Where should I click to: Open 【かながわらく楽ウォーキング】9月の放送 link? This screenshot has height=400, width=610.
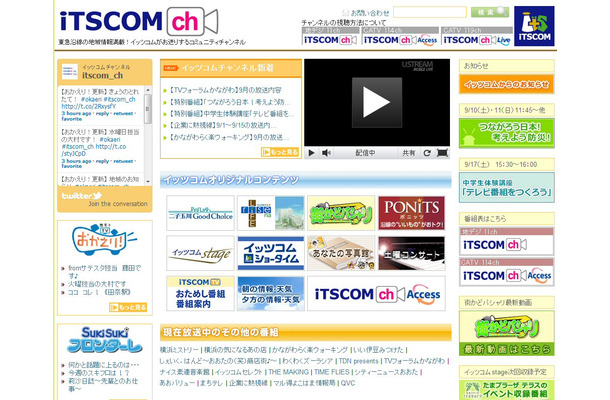229,137
